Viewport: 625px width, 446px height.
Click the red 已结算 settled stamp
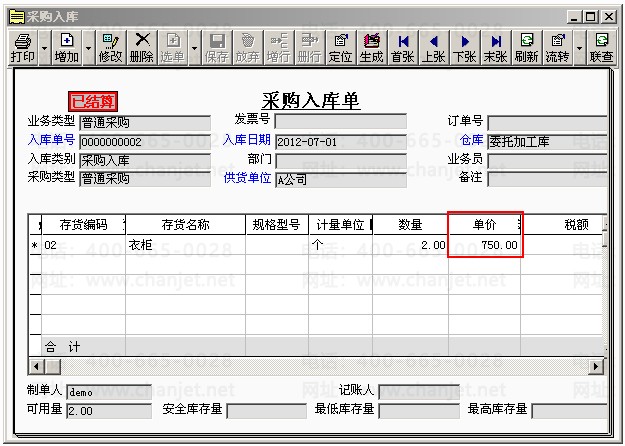pyautogui.click(x=93, y=101)
